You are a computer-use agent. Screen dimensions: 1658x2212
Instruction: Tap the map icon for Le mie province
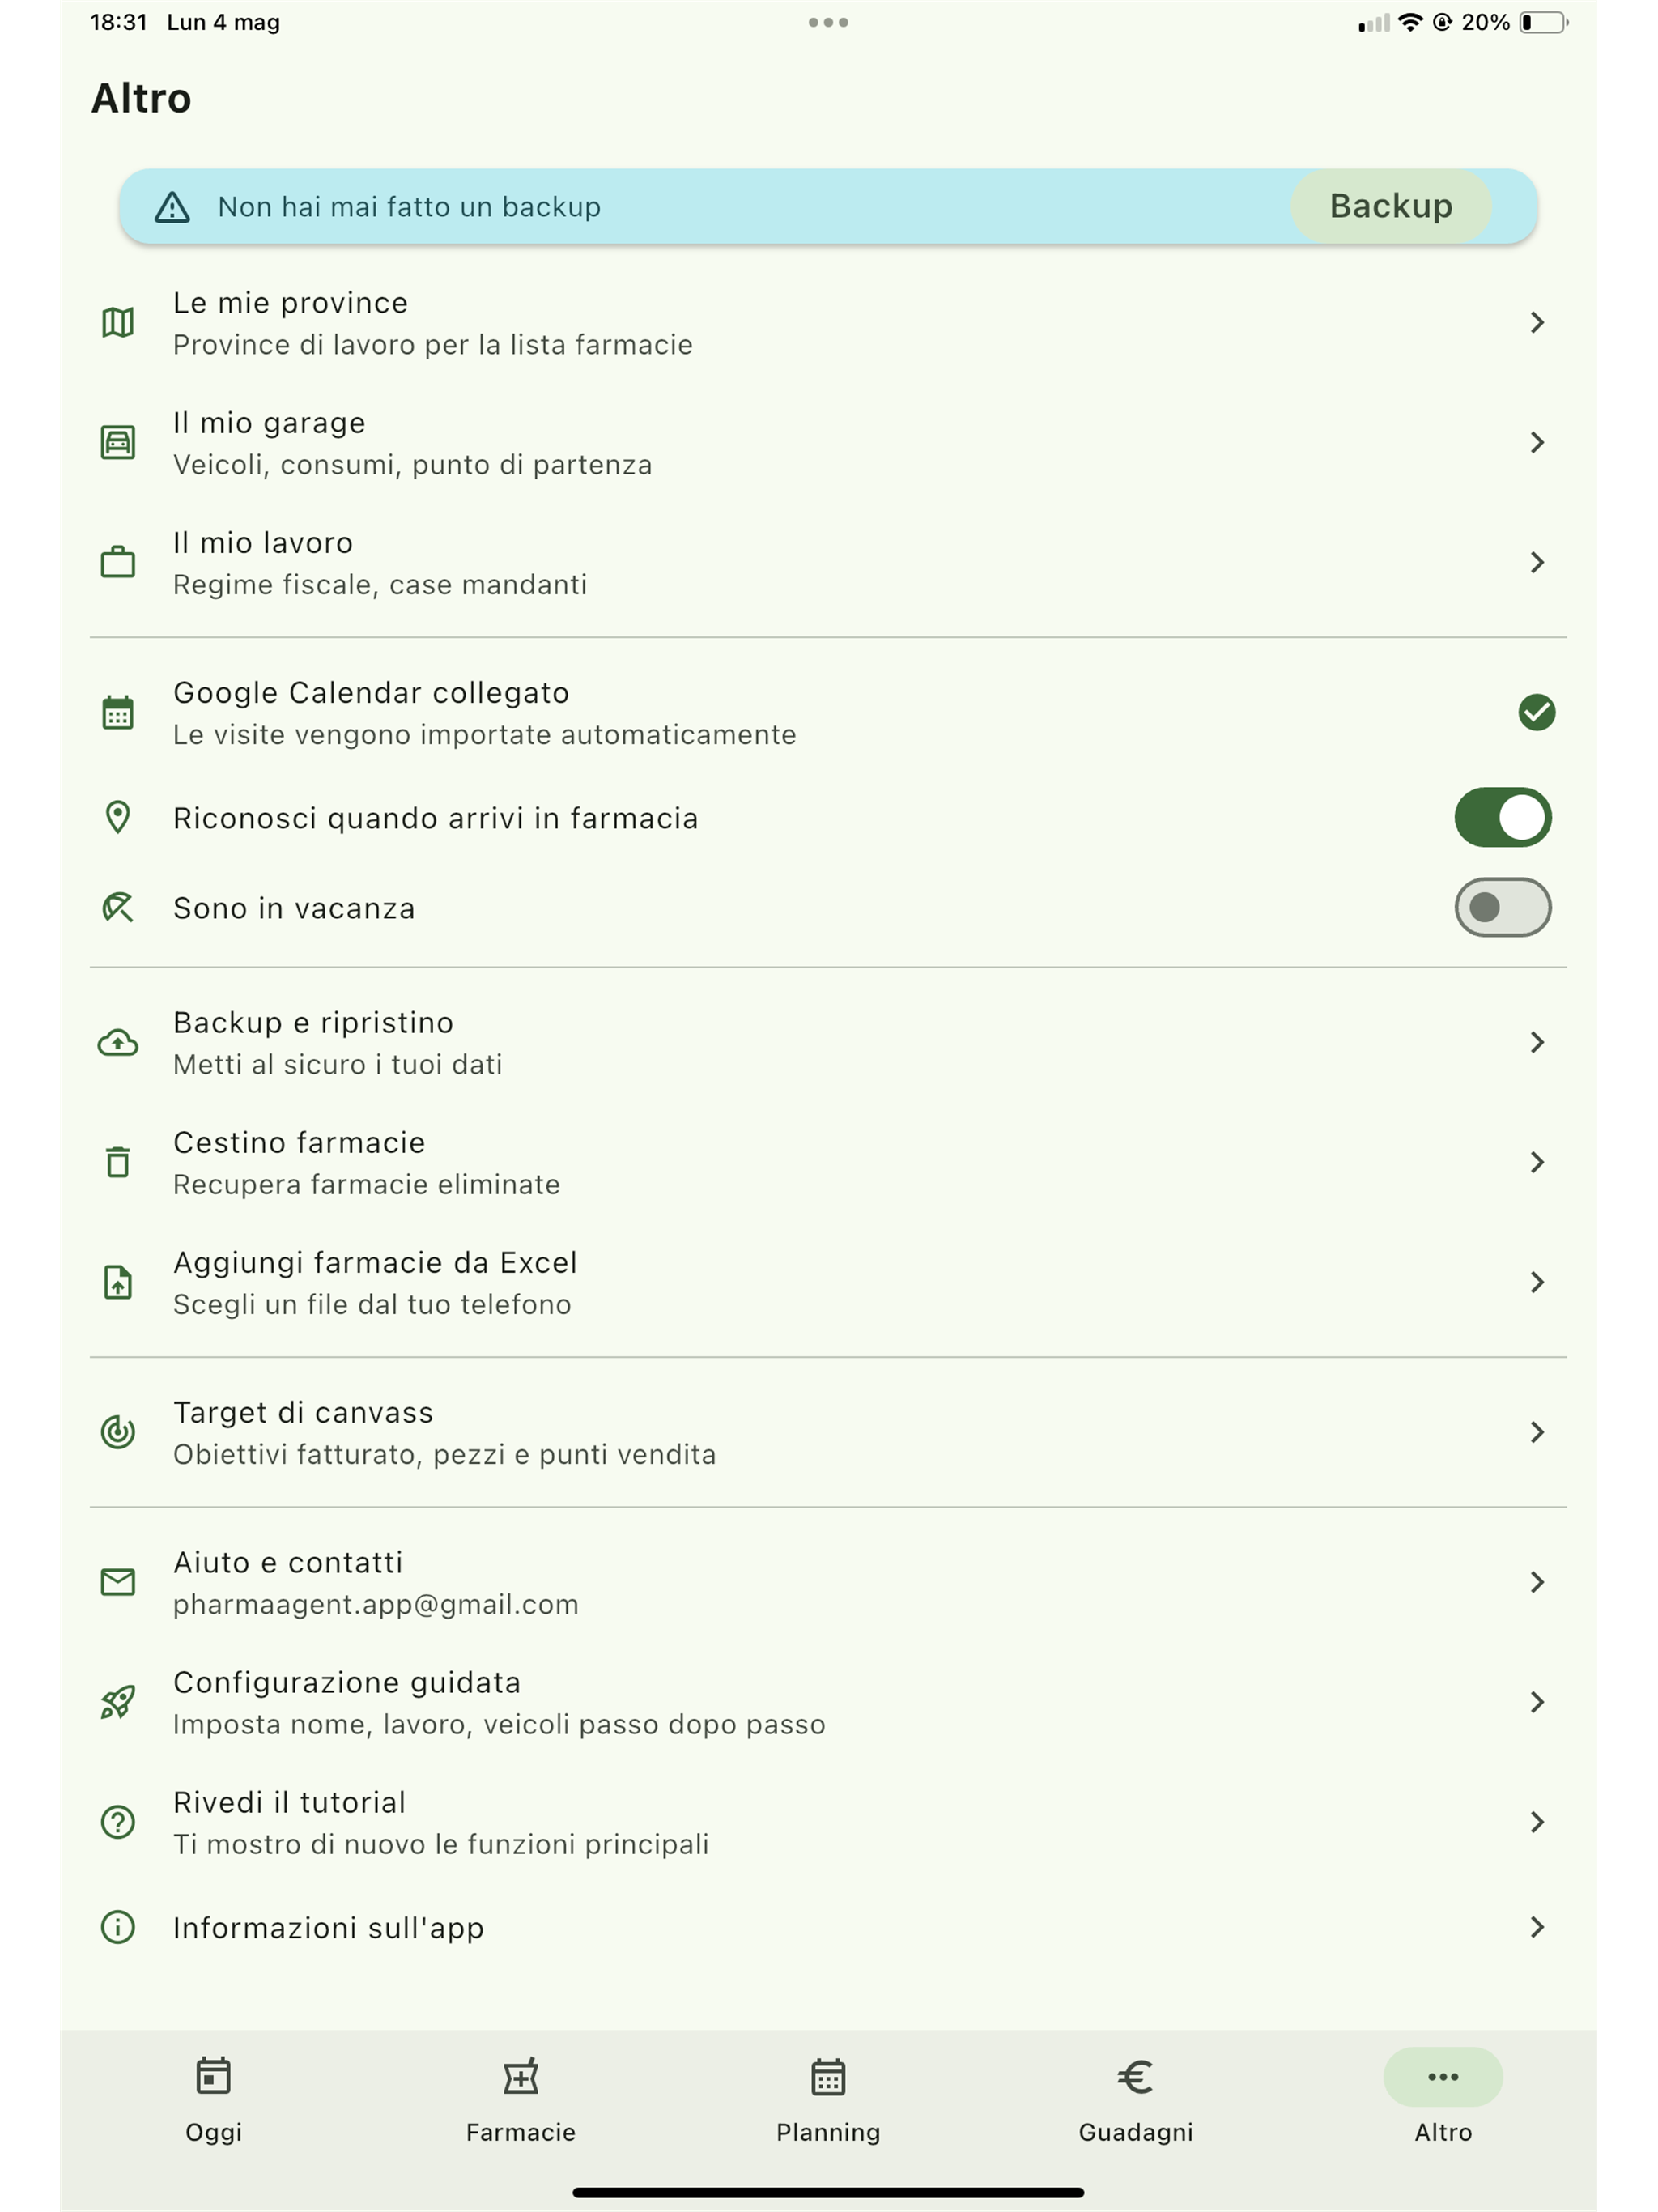(118, 322)
